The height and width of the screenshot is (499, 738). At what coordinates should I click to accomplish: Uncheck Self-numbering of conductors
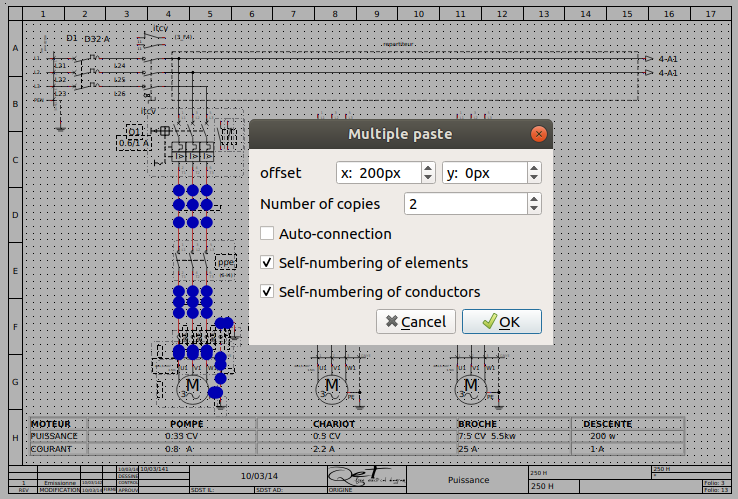click(x=267, y=291)
